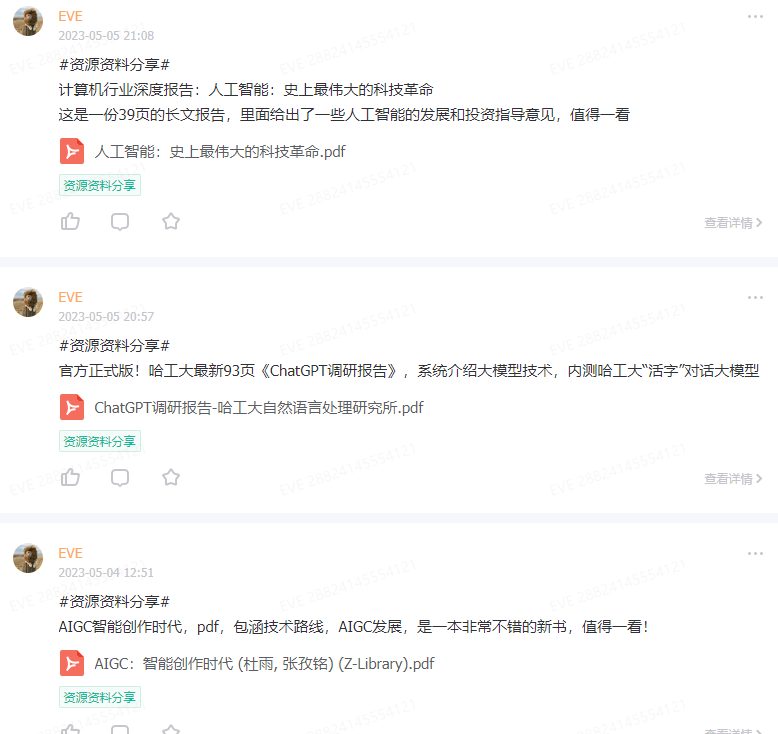Star the 人工智能 report post as favorite
The image size is (778, 734).
pos(171,221)
